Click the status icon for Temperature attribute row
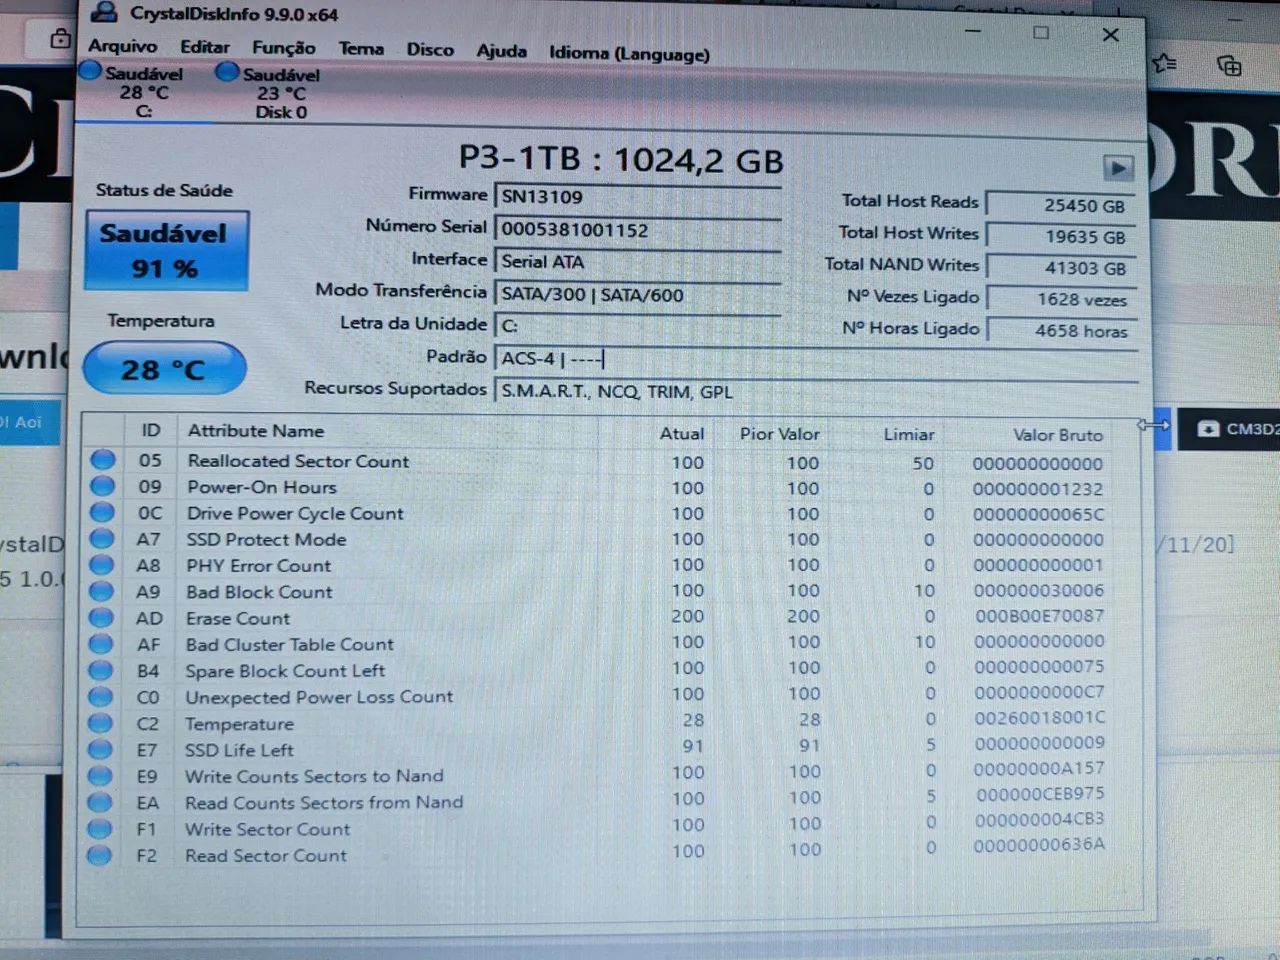Screen dimensions: 1280x960 tap(100, 722)
